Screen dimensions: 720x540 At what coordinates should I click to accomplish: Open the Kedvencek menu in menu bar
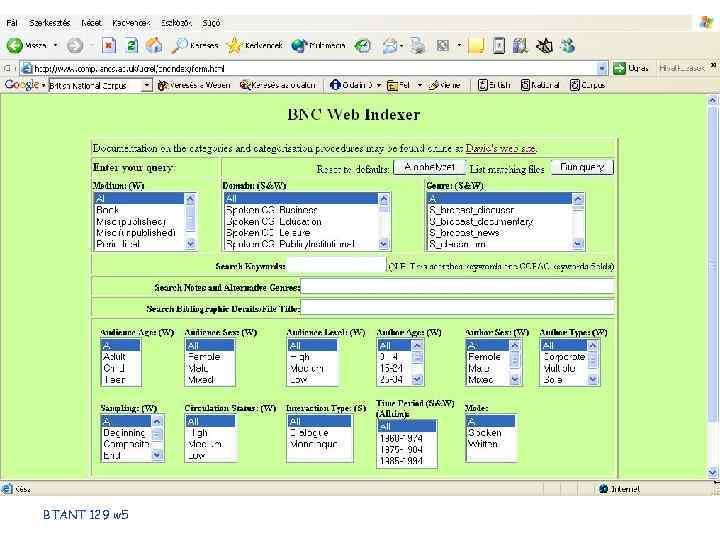pyautogui.click(x=131, y=22)
